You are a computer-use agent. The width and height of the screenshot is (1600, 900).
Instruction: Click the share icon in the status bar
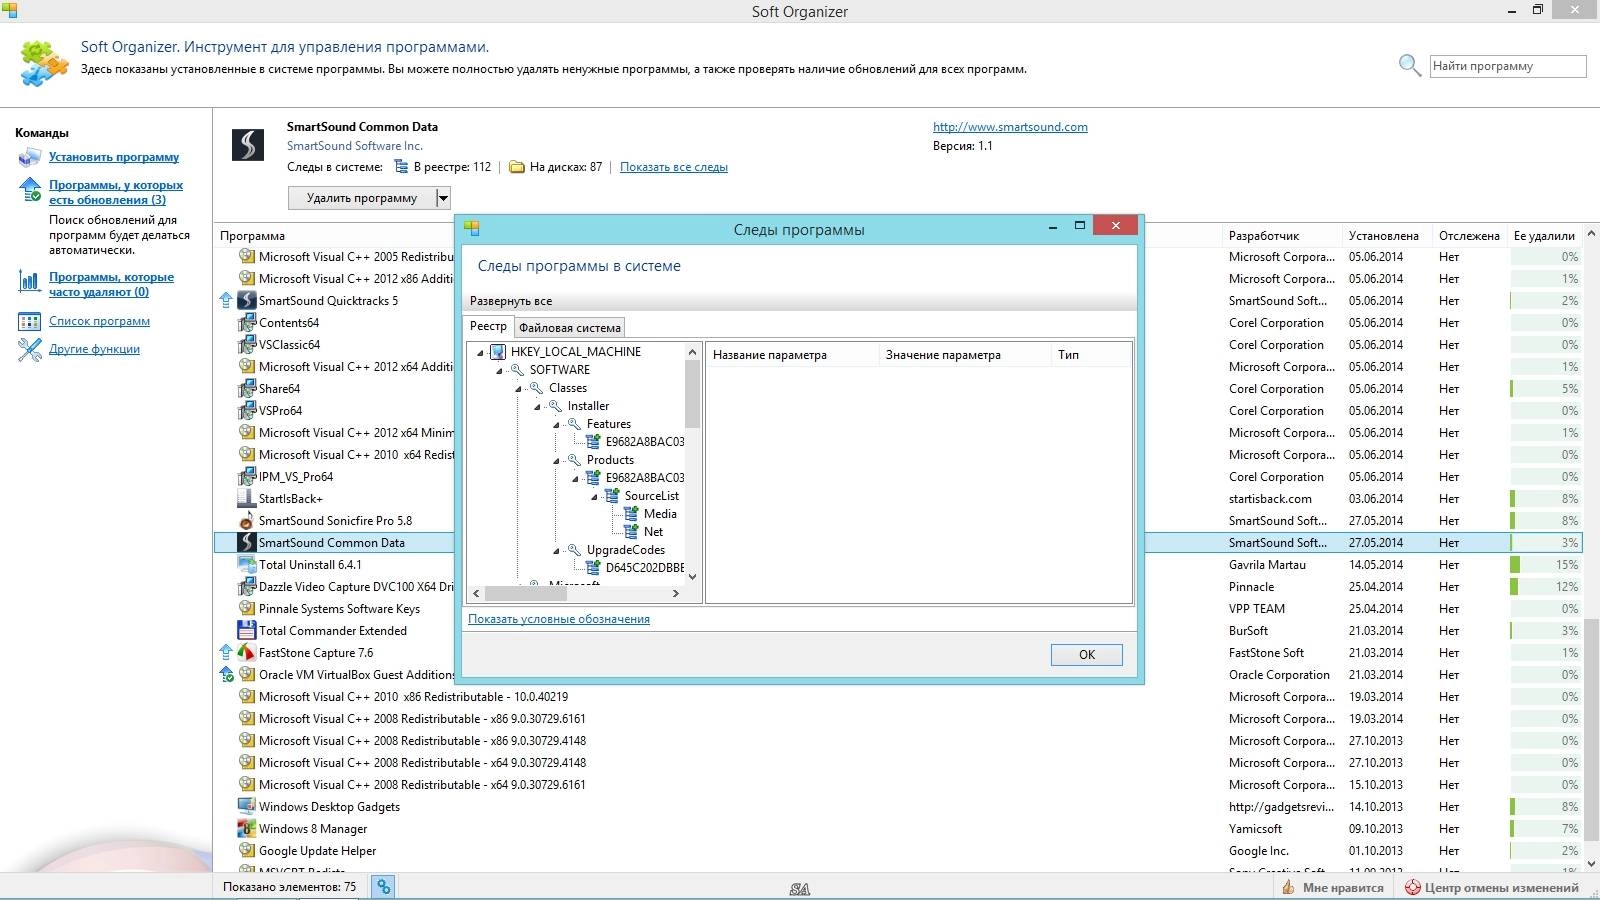384,887
